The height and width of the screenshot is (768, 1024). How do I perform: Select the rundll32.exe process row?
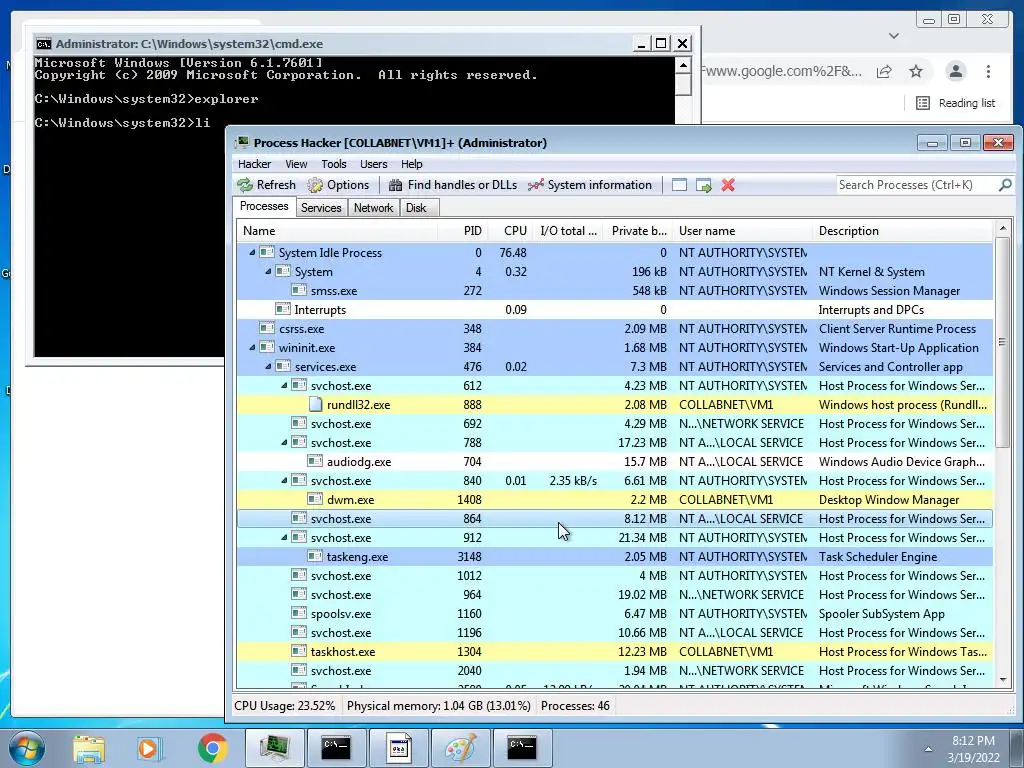[615, 404]
